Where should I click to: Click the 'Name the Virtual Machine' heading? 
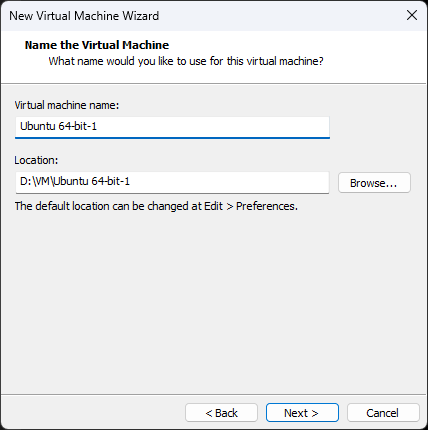97,45
